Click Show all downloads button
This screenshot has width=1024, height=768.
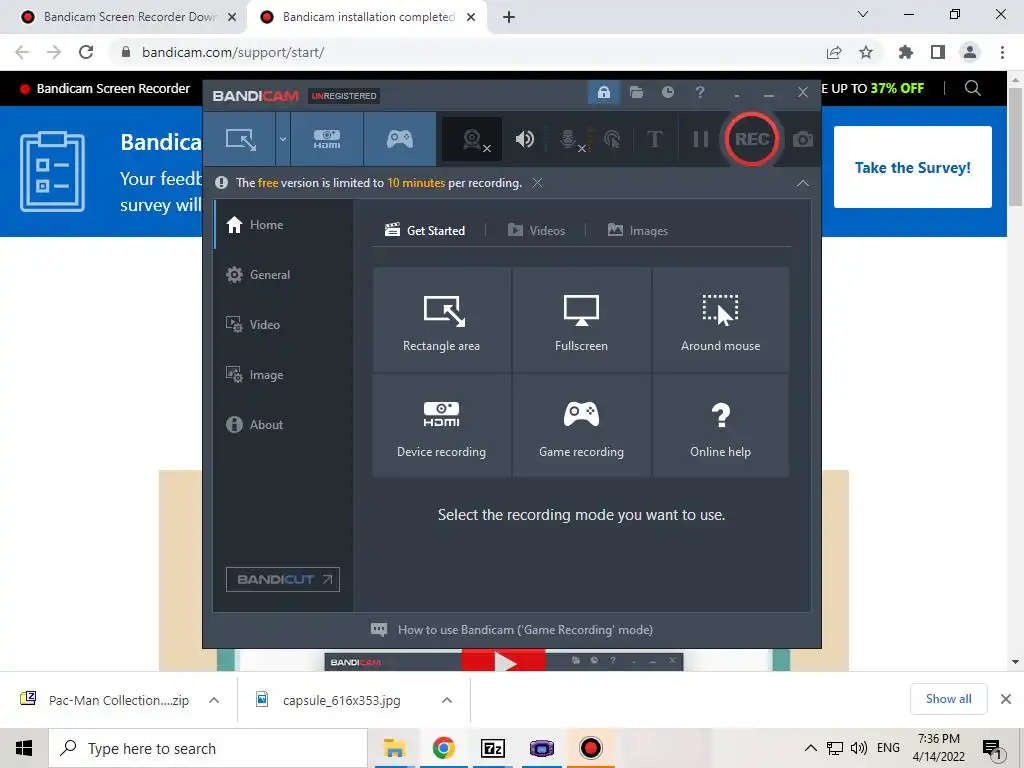pyautogui.click(x=948, y=699)
